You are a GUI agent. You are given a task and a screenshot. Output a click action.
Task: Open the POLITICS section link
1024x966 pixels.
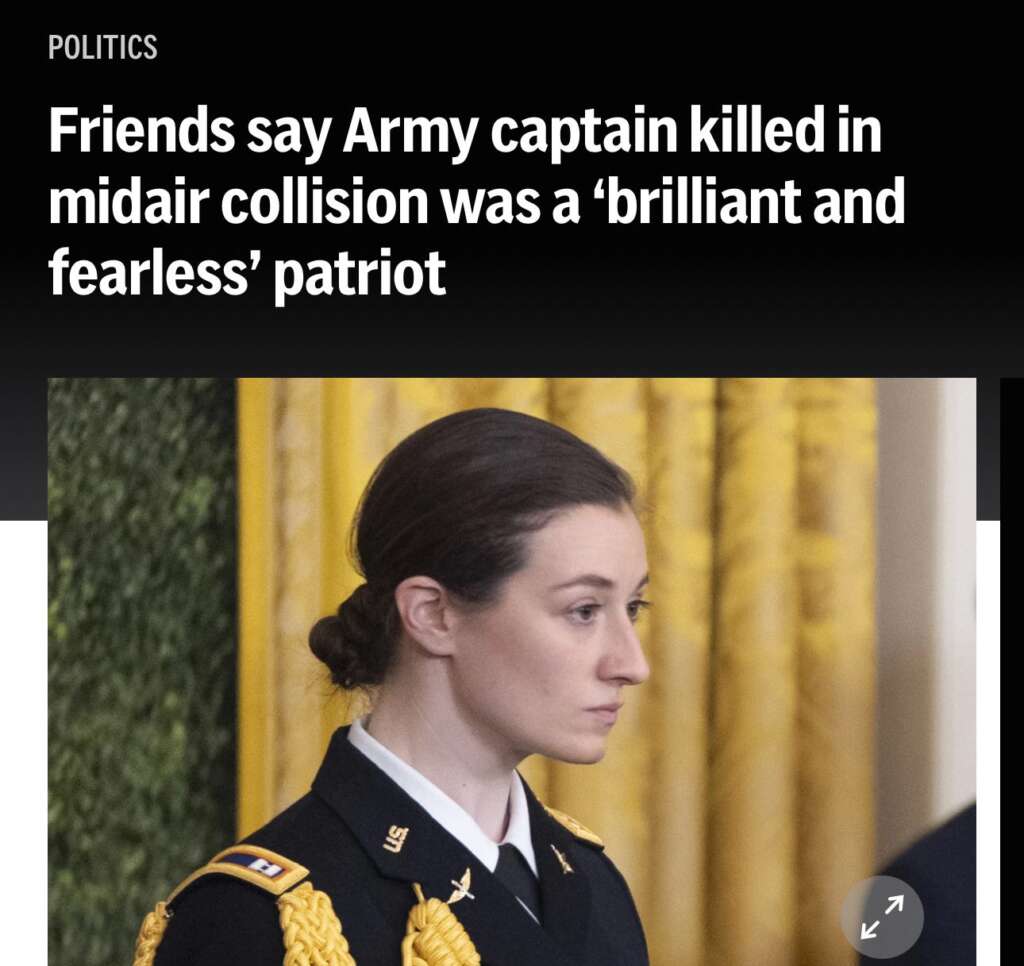pyautogui.click(x=103, y=47)
